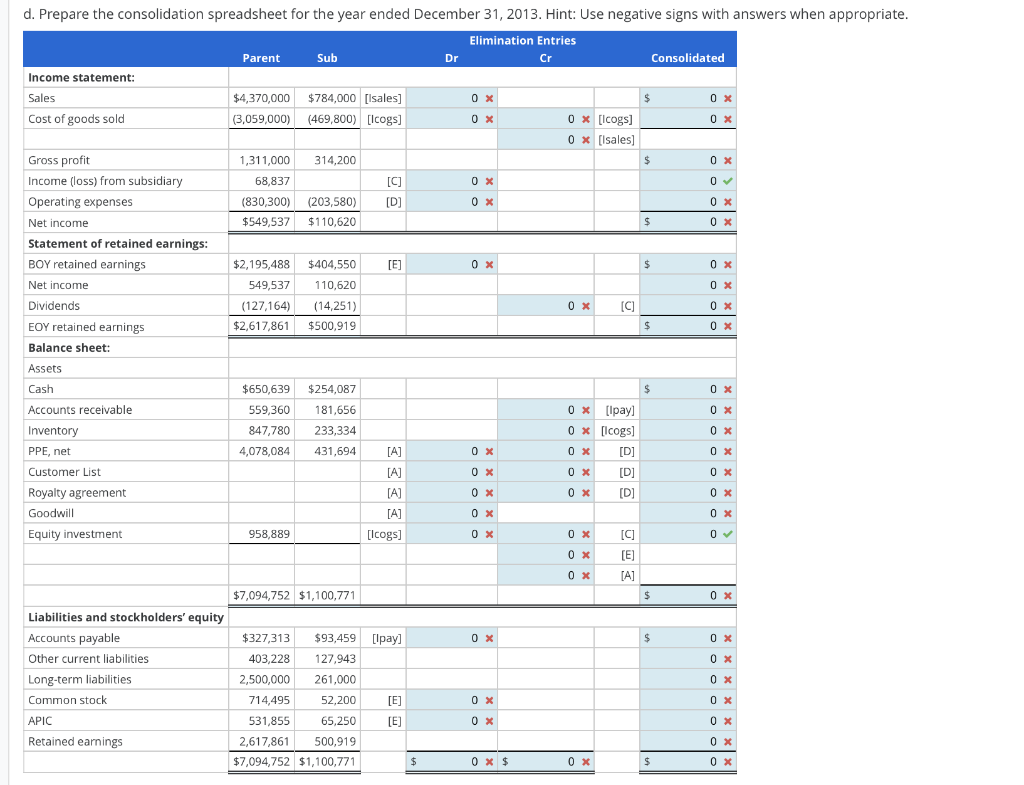The height and width of the screenshot is (785, 1024).
Task: Click red X on BOY retained earnings debit entry
Action: (x=487, y=264)
